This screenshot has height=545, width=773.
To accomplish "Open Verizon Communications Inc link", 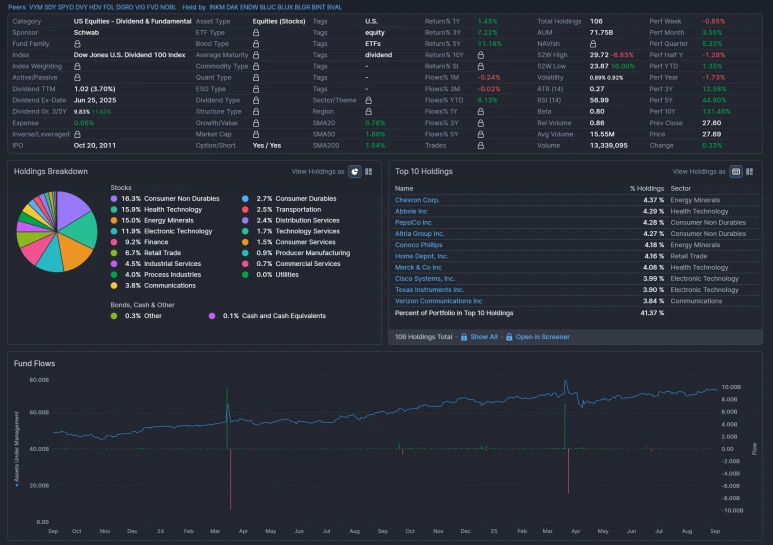I will 439,301.
